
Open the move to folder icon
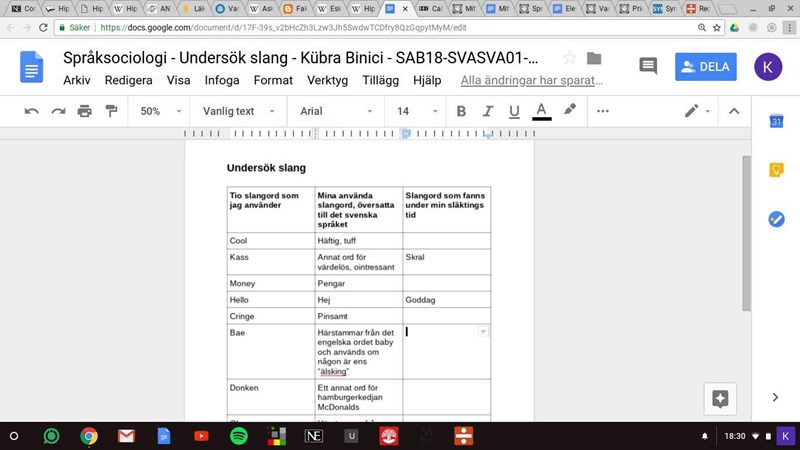[594, 58]
